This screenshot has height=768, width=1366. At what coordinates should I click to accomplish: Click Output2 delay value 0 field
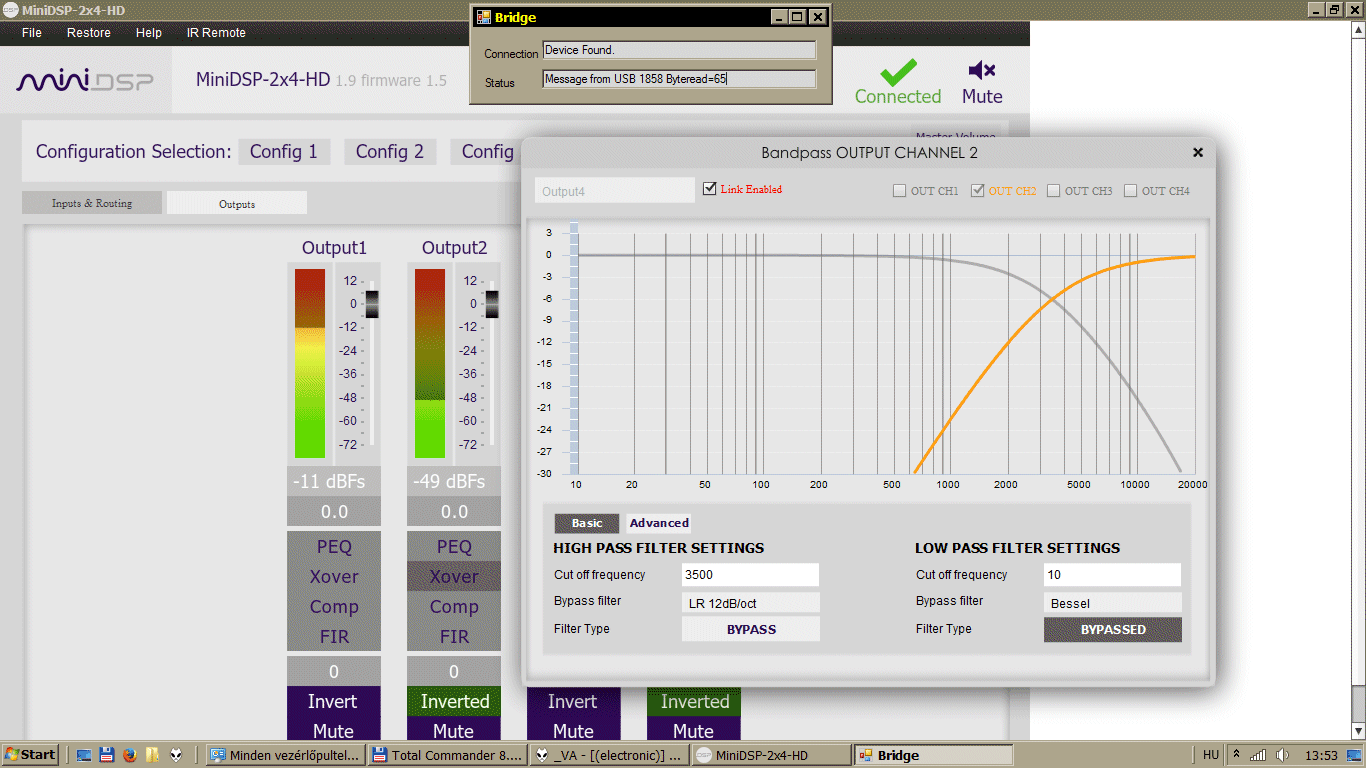(454, 671)
